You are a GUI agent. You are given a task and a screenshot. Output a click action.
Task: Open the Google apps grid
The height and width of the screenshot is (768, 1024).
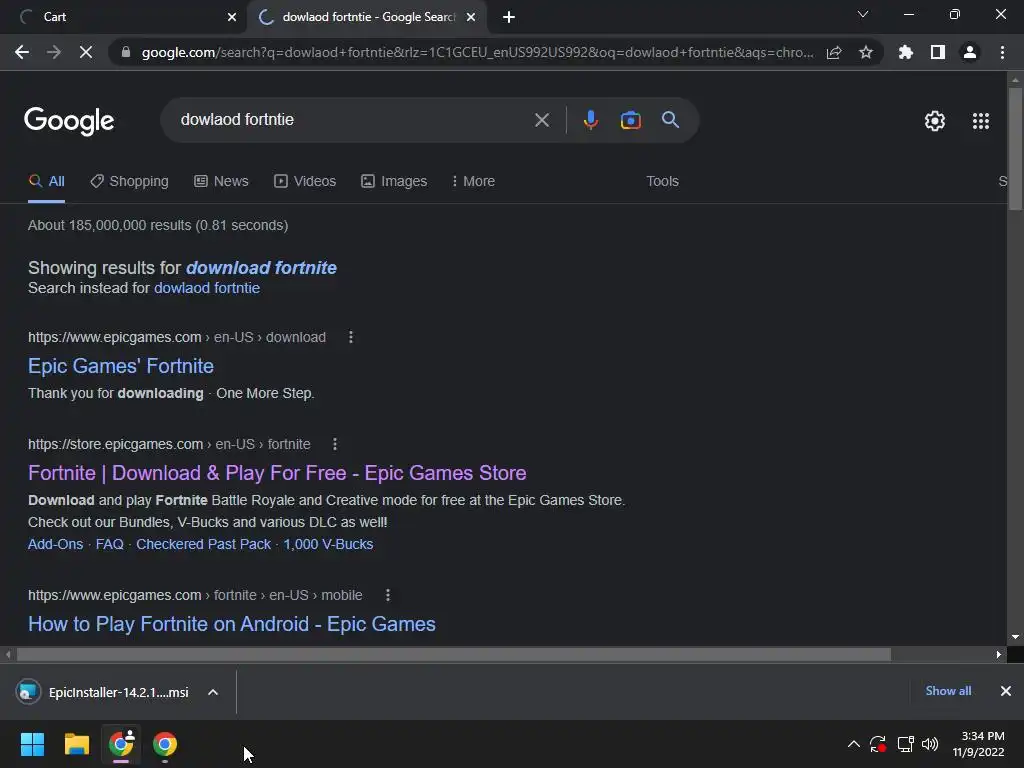[981, 121]
